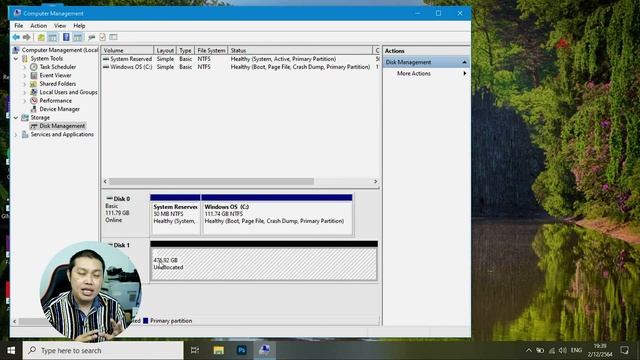640x360 pixels.
Task: Click the ENG language indicator
Action: [576, 350]
